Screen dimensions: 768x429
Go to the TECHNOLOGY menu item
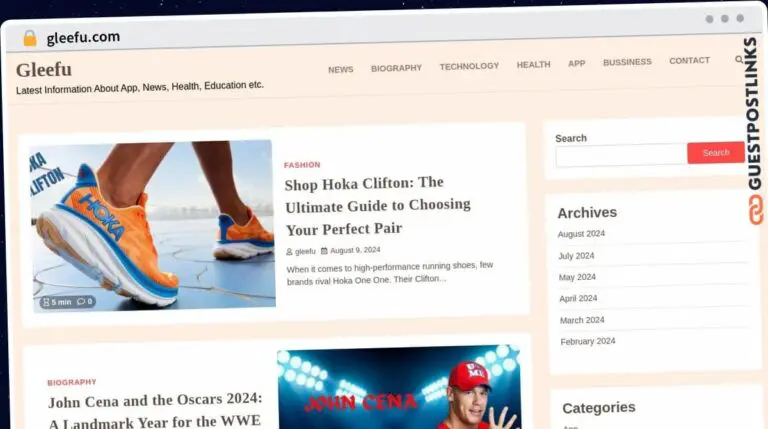point(469,66)
